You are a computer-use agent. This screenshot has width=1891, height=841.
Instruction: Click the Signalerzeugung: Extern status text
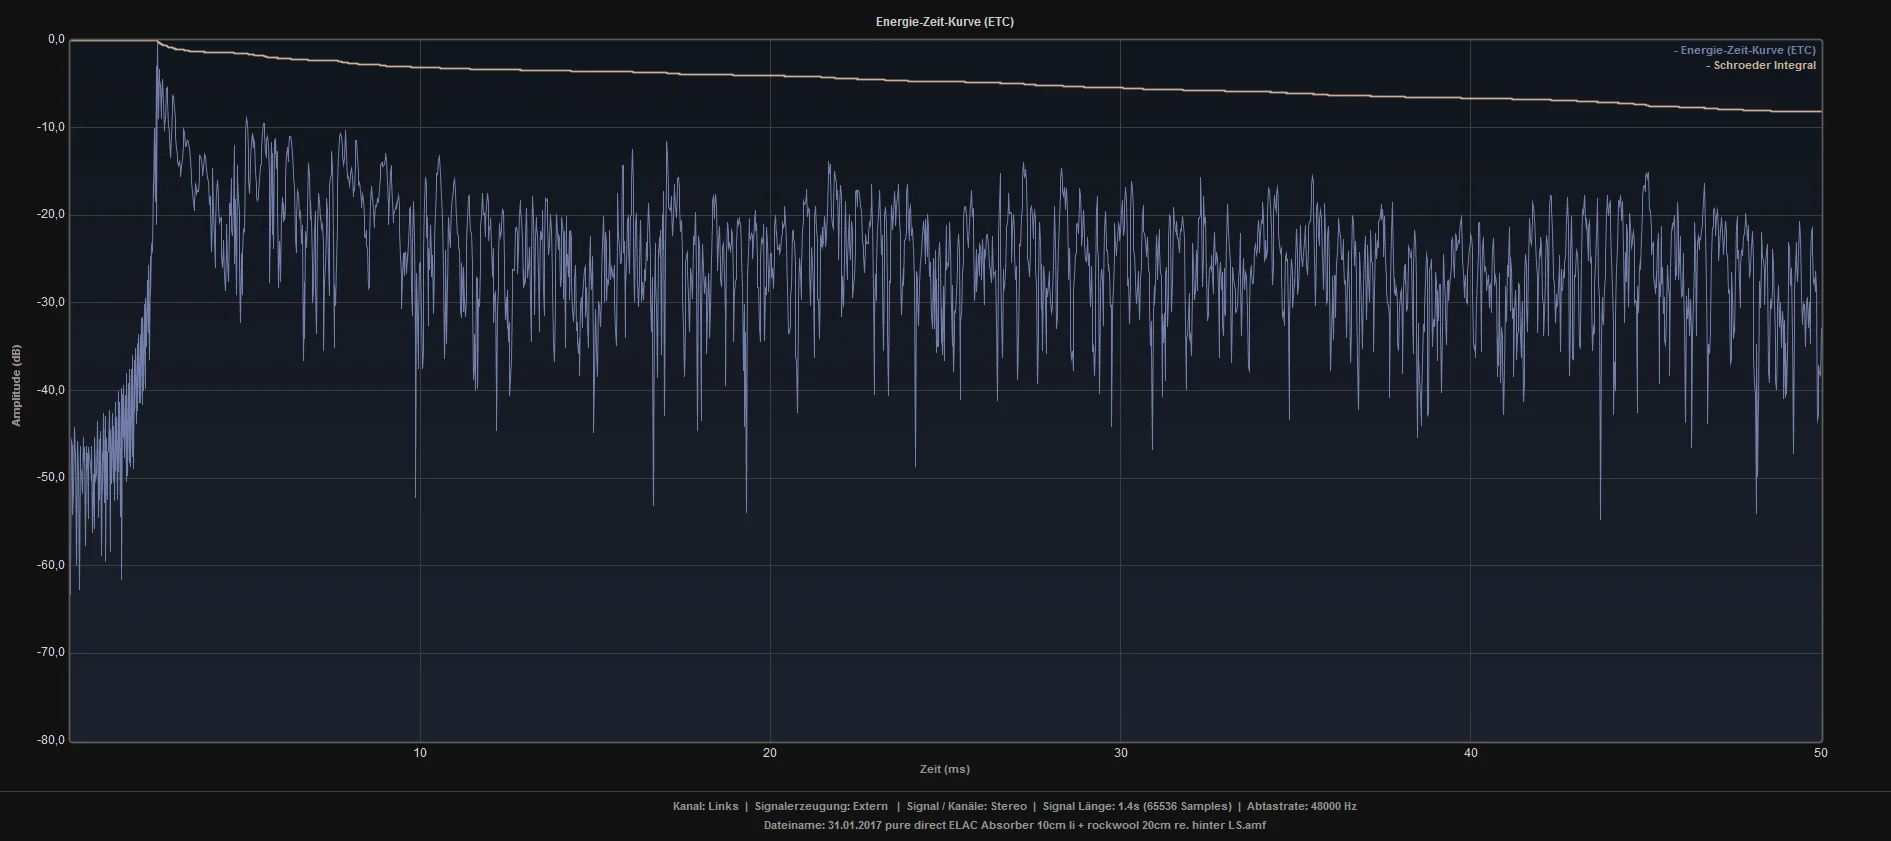[821, 806]
